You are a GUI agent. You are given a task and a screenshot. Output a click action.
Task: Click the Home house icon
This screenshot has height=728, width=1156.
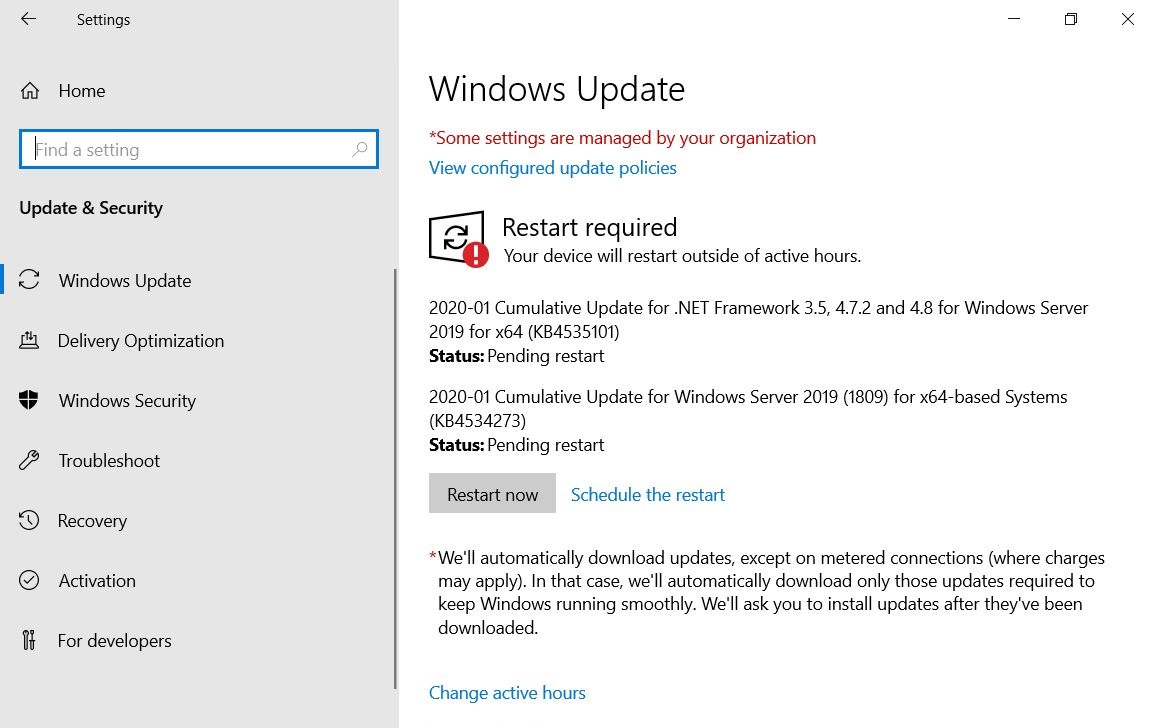pos(30,91)
